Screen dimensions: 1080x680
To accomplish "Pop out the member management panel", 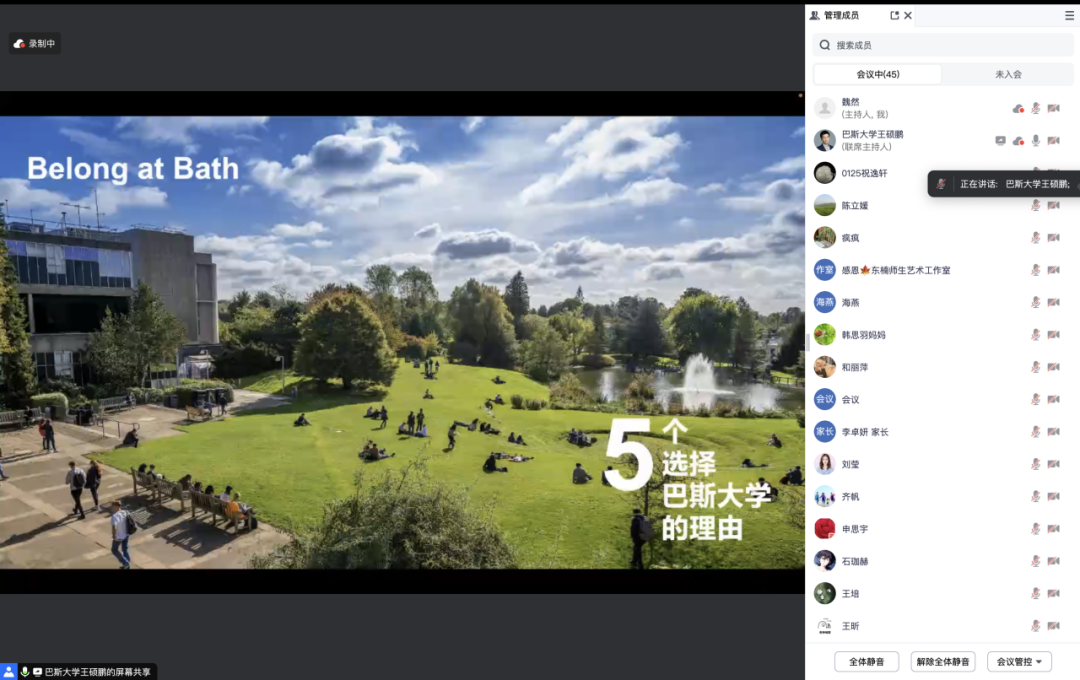I will pos(894,15).
